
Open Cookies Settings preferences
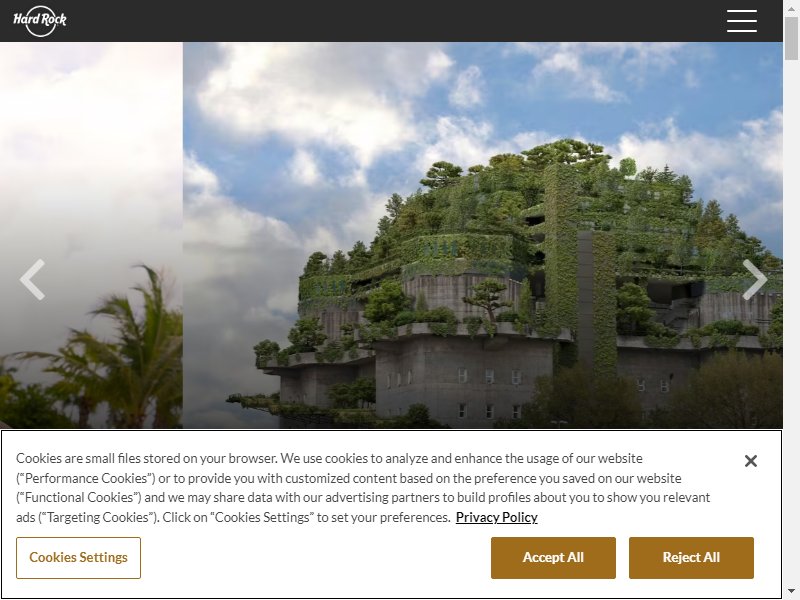coord(78,558)
